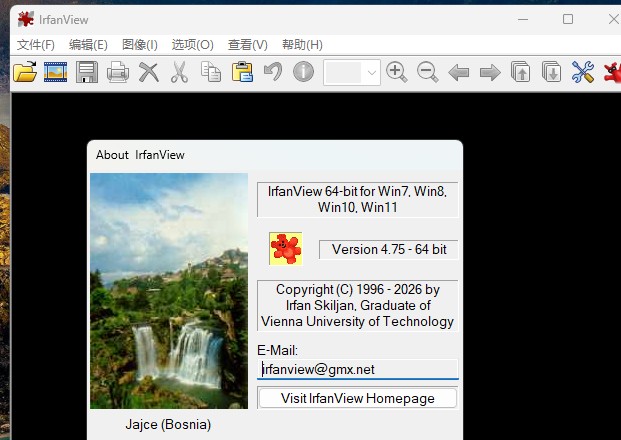Viewport: 621px width, 440px height.
Task: Click the IrfanView logo in title bar
Action: click(25, 19)
